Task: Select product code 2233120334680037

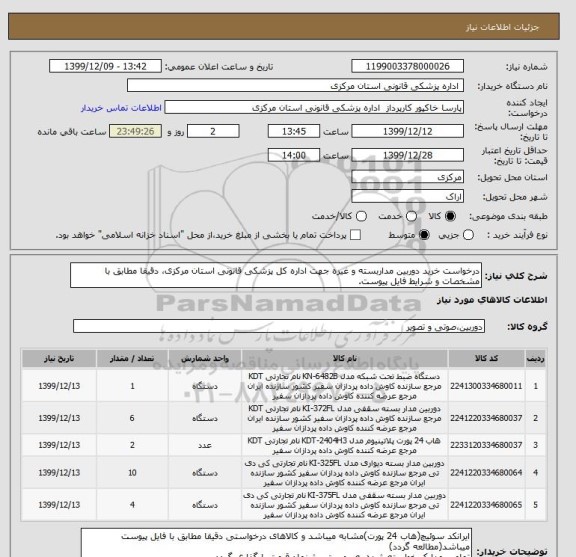Action: (x=486, y=445)
